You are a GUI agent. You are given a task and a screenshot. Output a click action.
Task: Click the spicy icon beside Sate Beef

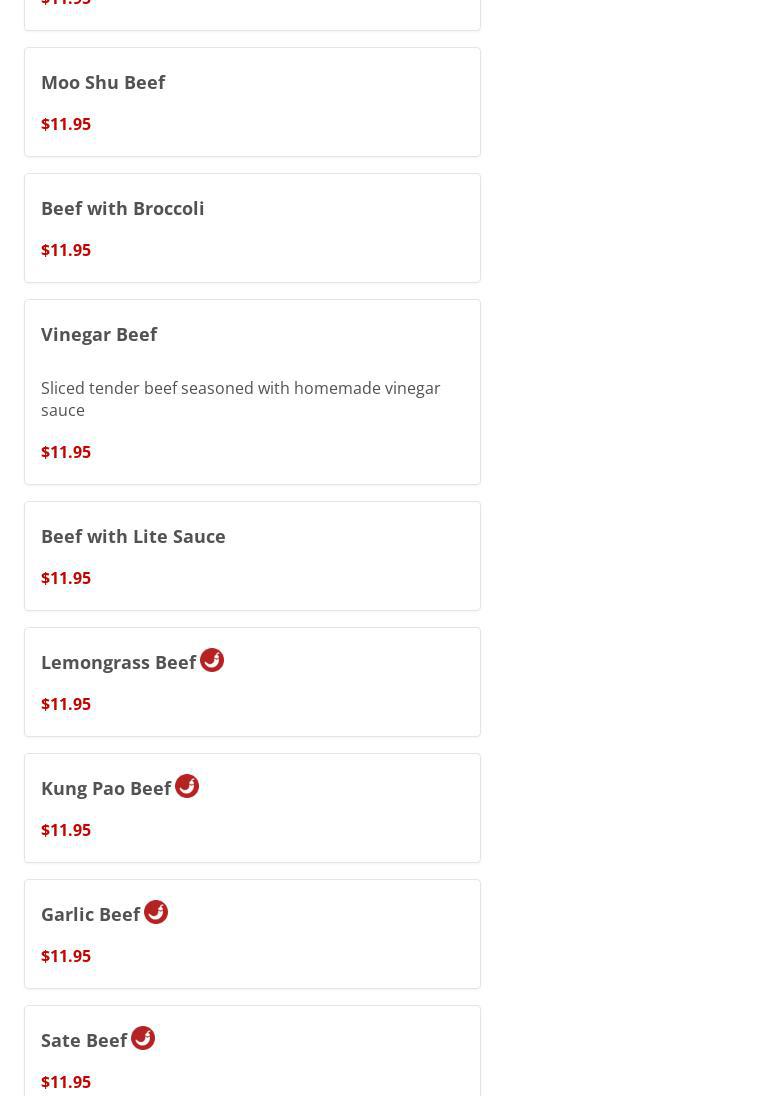click(x=143, y=1038)
